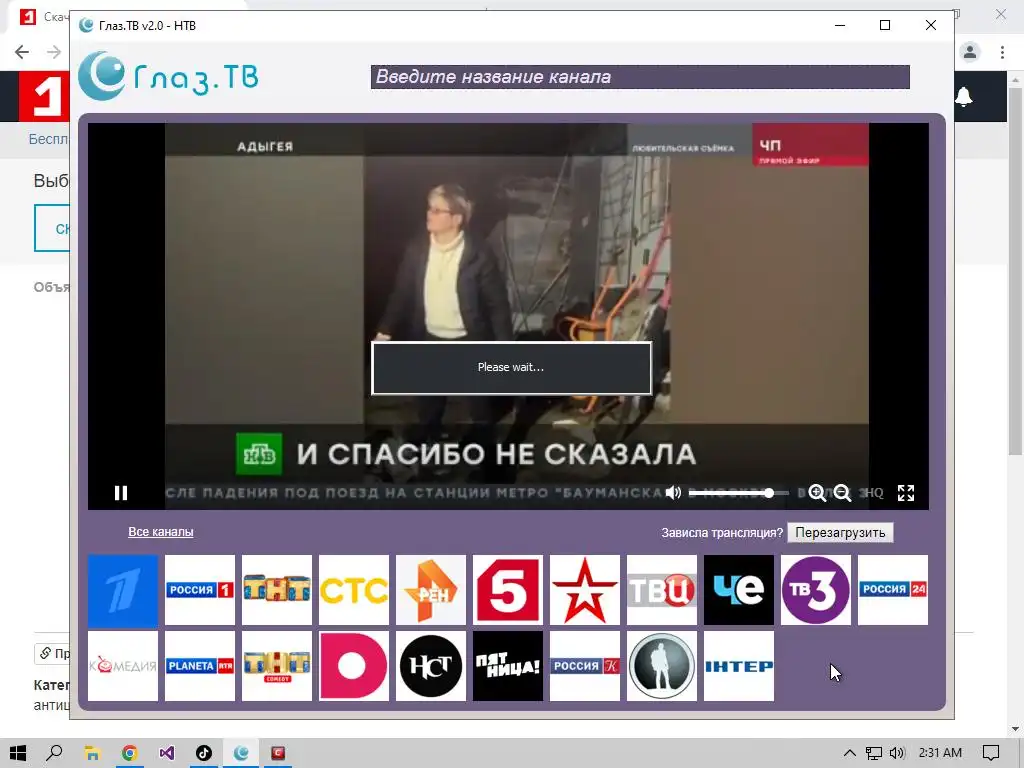Screen dimensions: 1024x768
Task: Select the Первый канал channel tile
Action: click(x=123, y=590)
